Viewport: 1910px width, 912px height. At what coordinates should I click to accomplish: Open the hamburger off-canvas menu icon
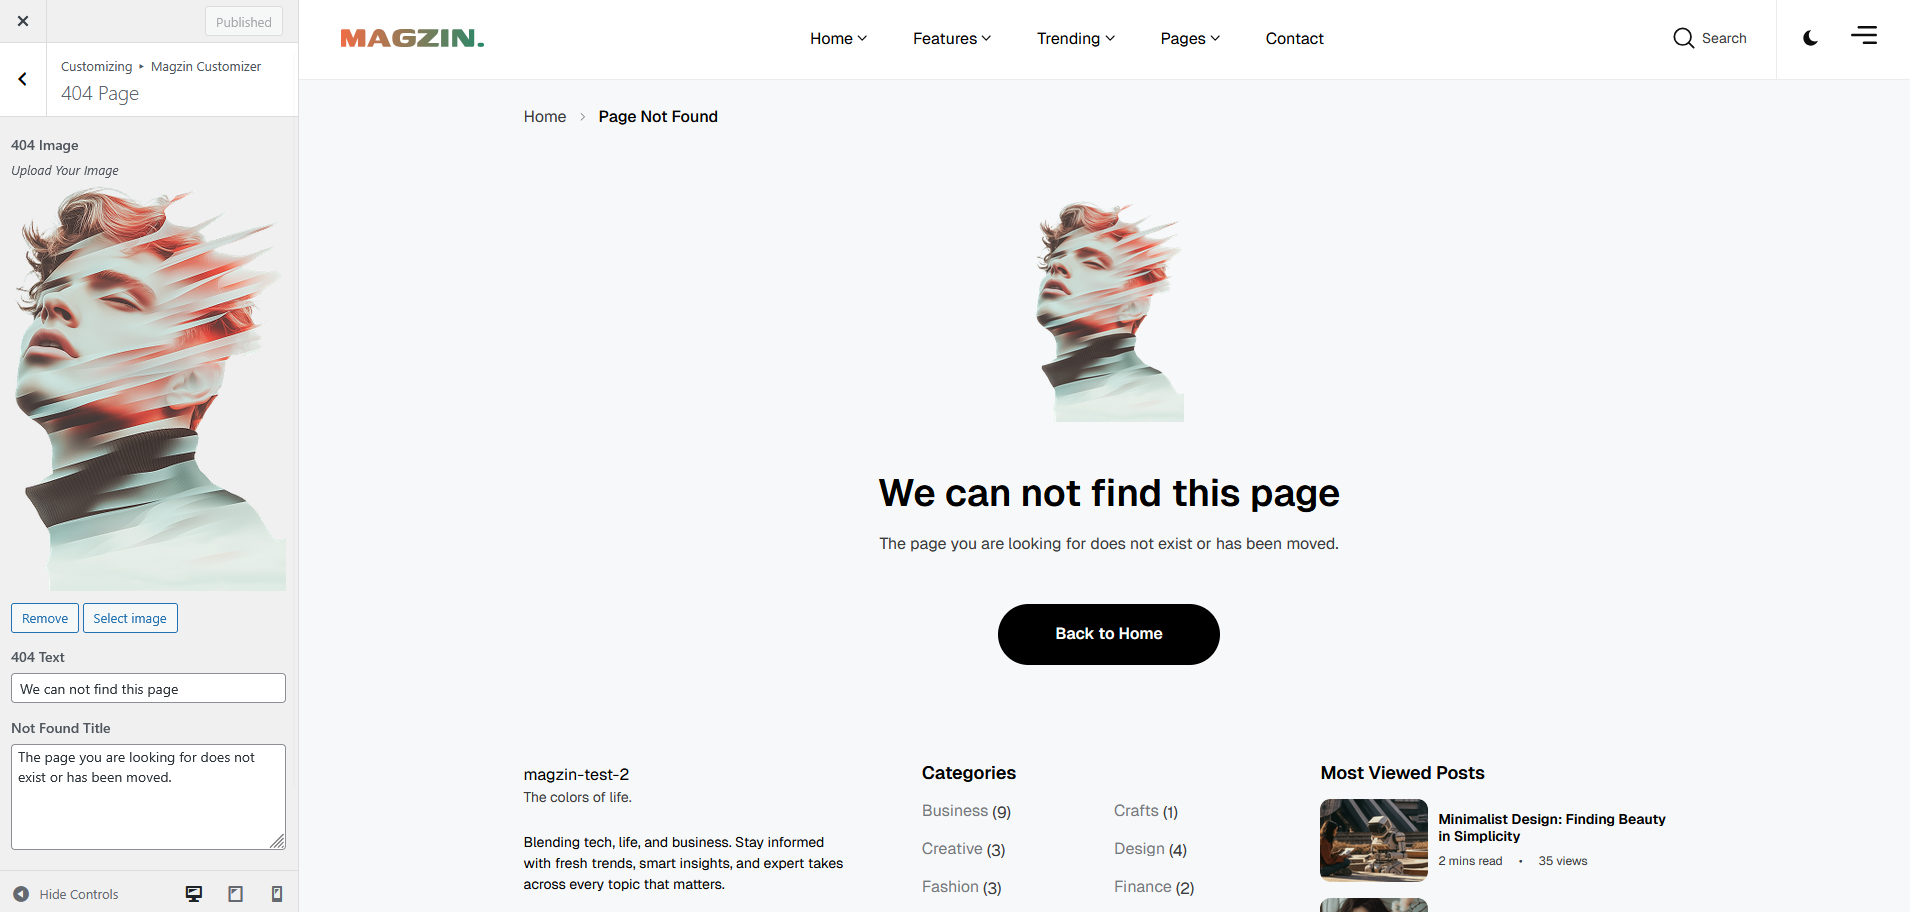pyautogui.click(x=1864, y=35)
